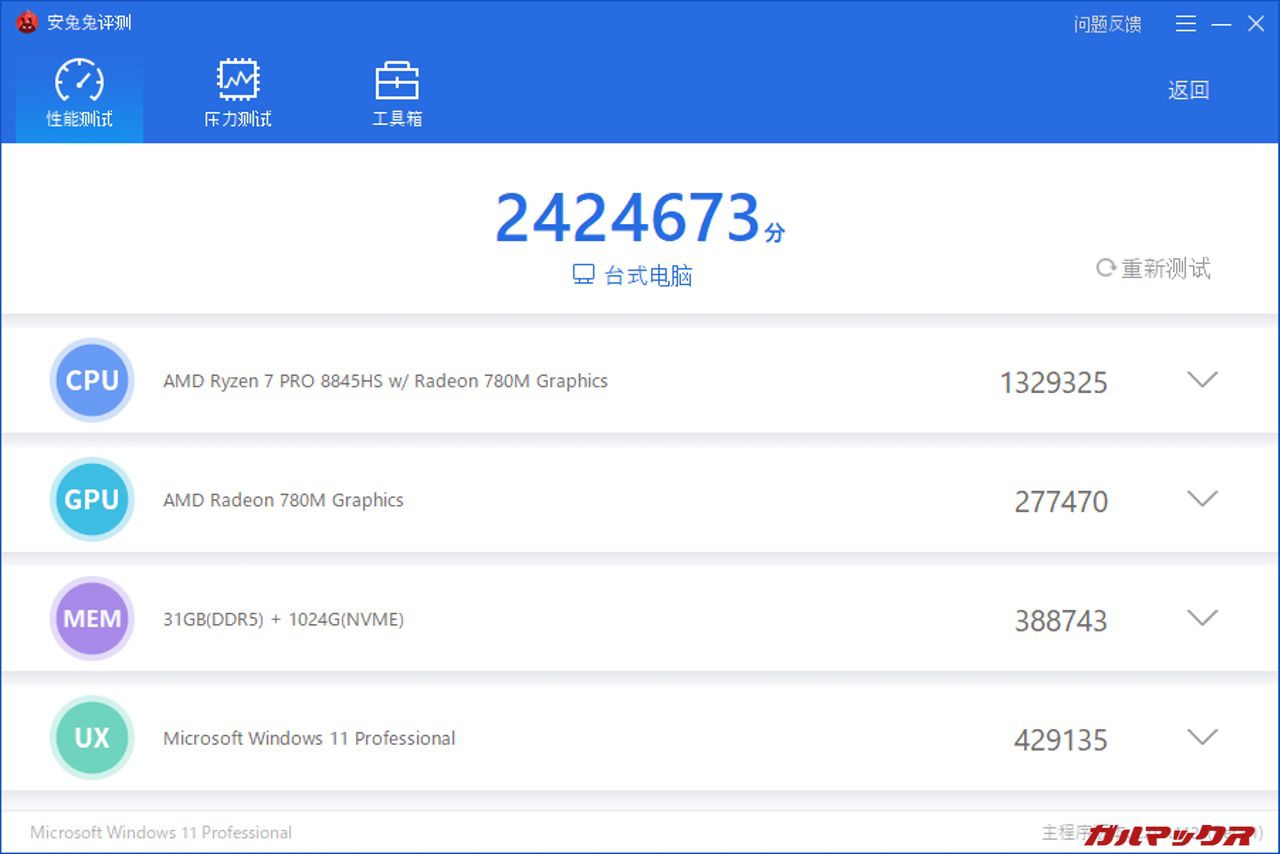Click the AnTuTu rabbit logo icon
1280x854 pixels.
[x=27, y=22]
